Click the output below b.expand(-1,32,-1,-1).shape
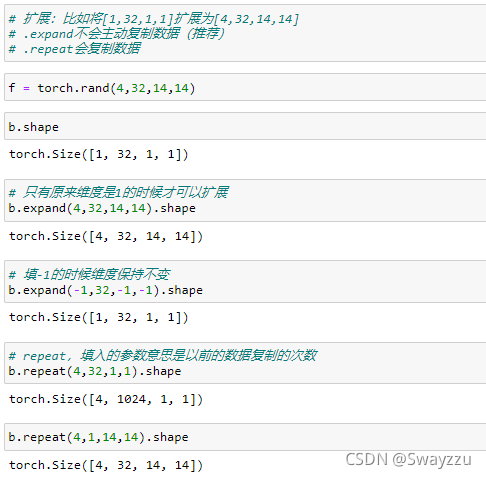Viewport: 486px width, 479px height. click(99, 317)
